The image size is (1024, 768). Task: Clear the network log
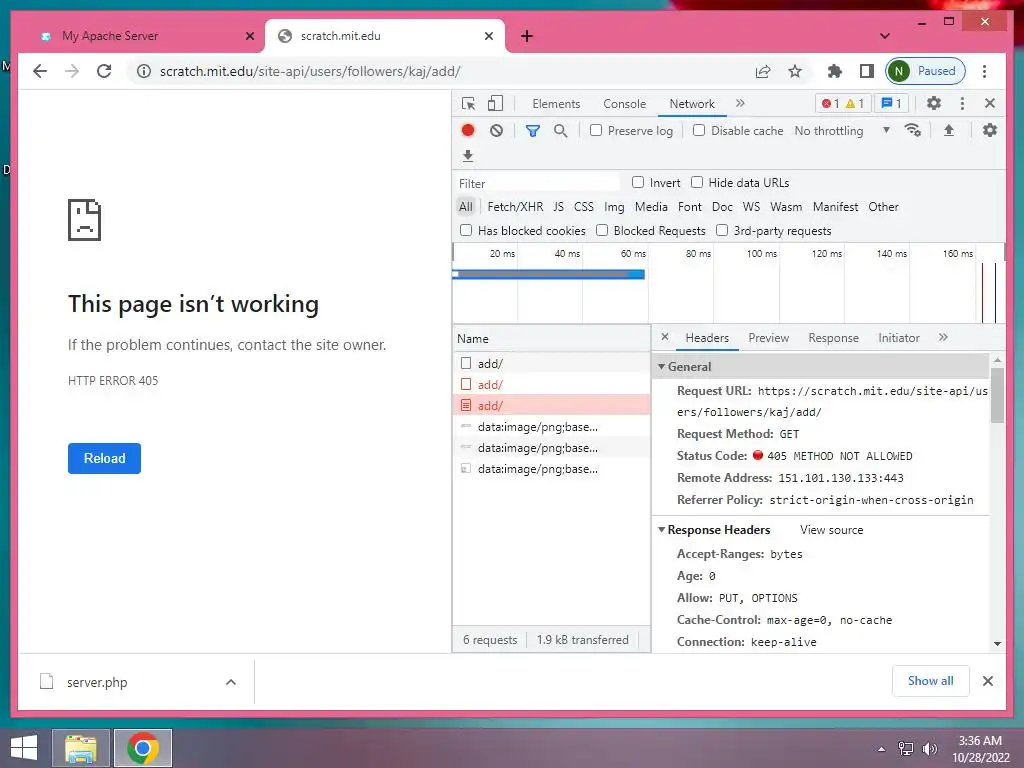click(496, 130)
